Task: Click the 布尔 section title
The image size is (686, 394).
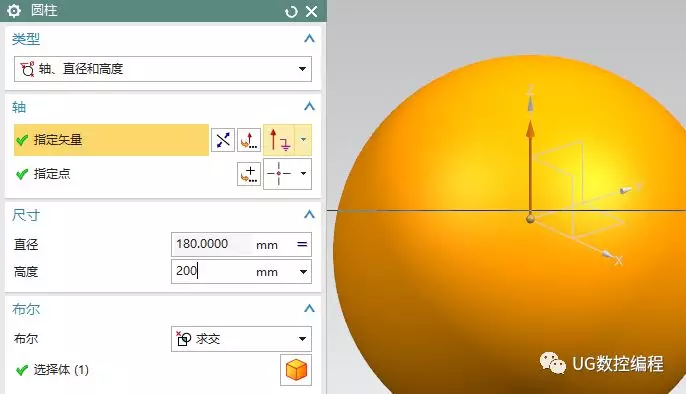Action: coord(26,309)
